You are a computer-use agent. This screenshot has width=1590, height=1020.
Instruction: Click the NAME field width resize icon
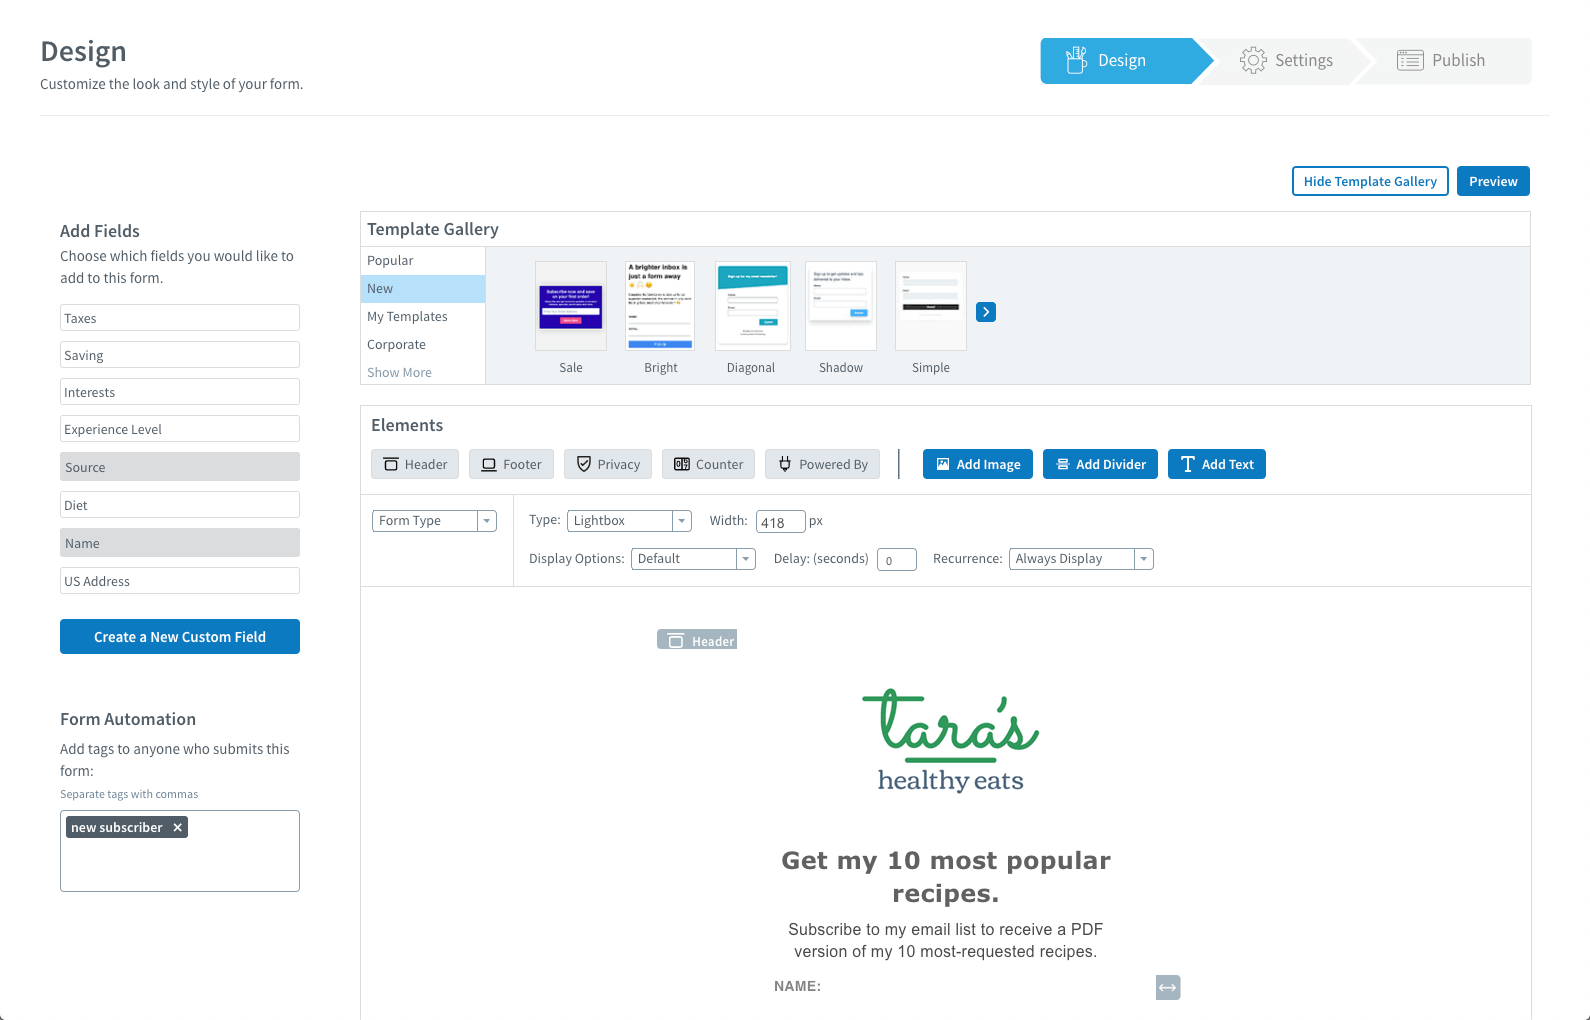[x=1168, y=987]
